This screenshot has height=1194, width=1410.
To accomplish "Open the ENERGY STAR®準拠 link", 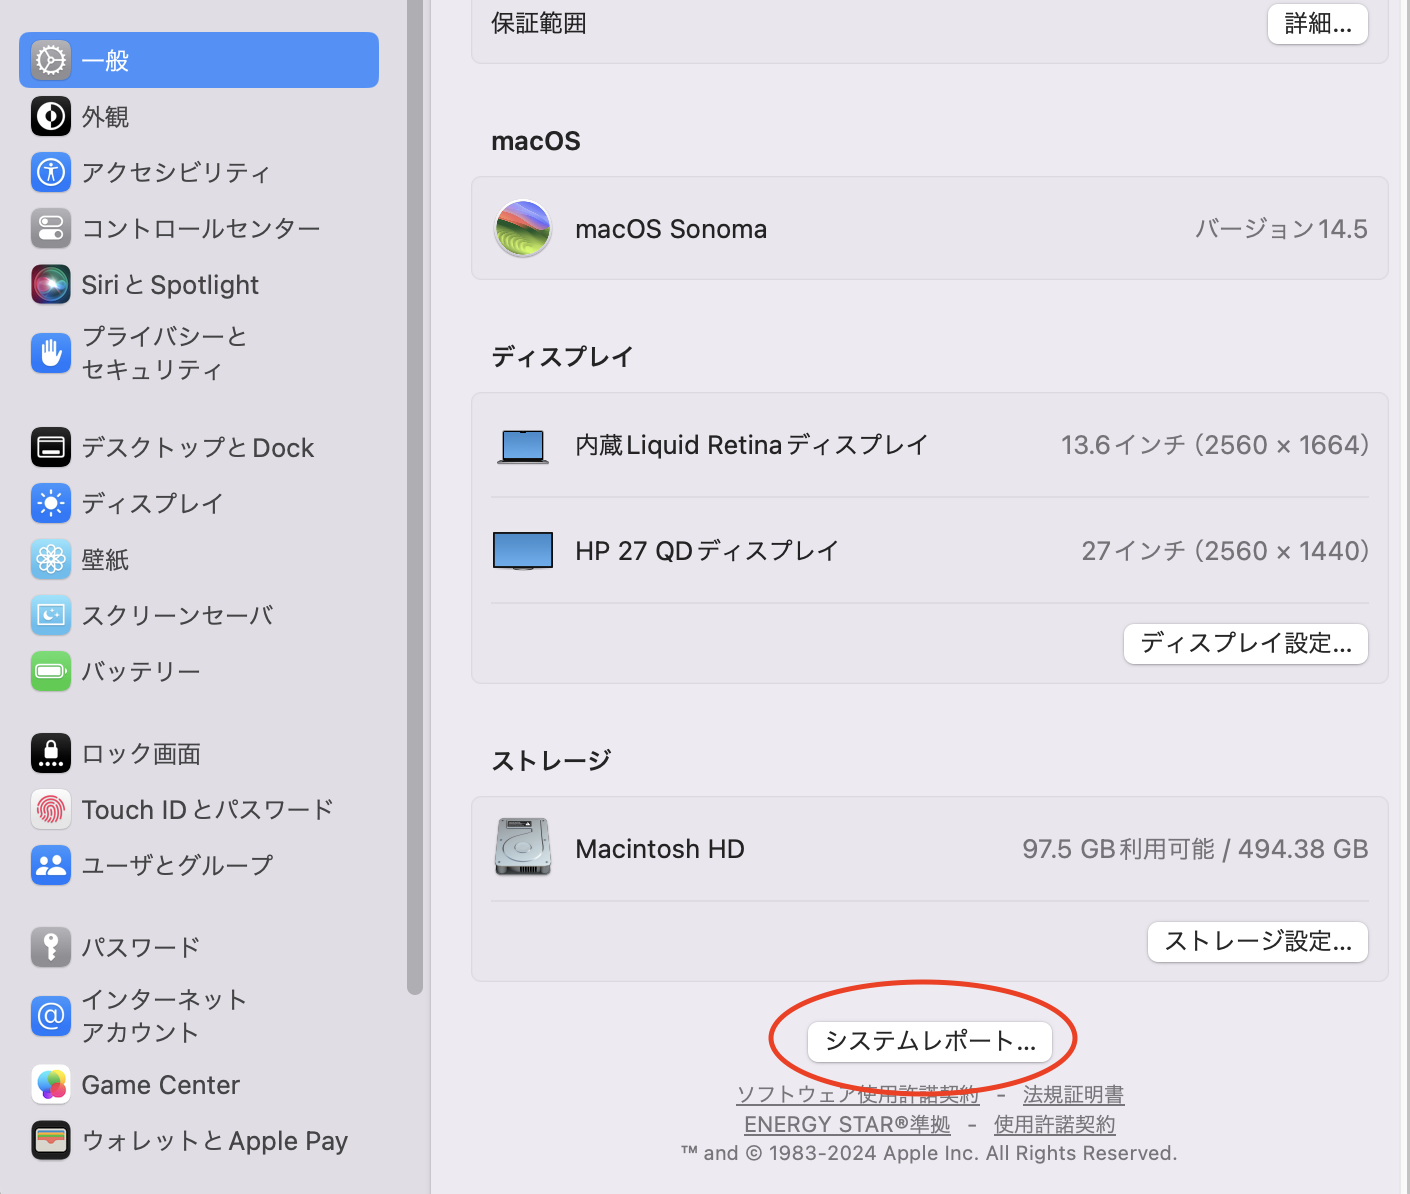I will [x=847, y=1124].
